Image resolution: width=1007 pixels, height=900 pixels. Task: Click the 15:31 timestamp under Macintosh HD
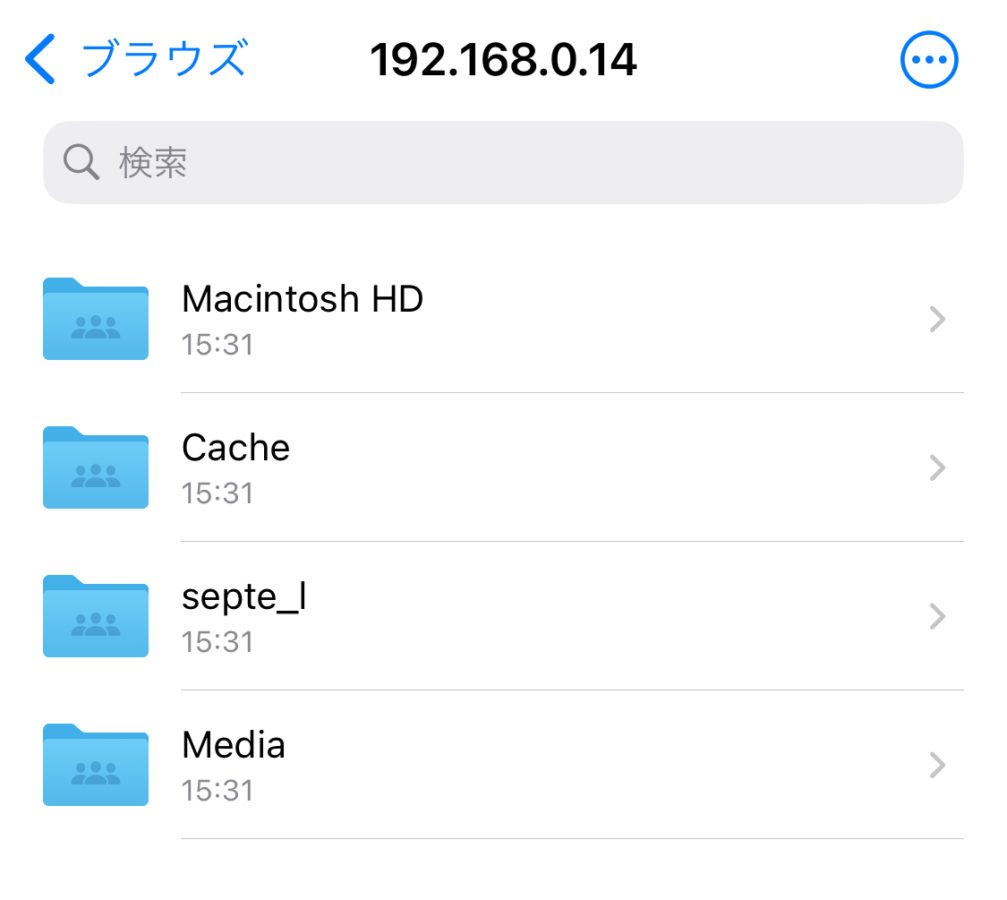tap(217, 345)
